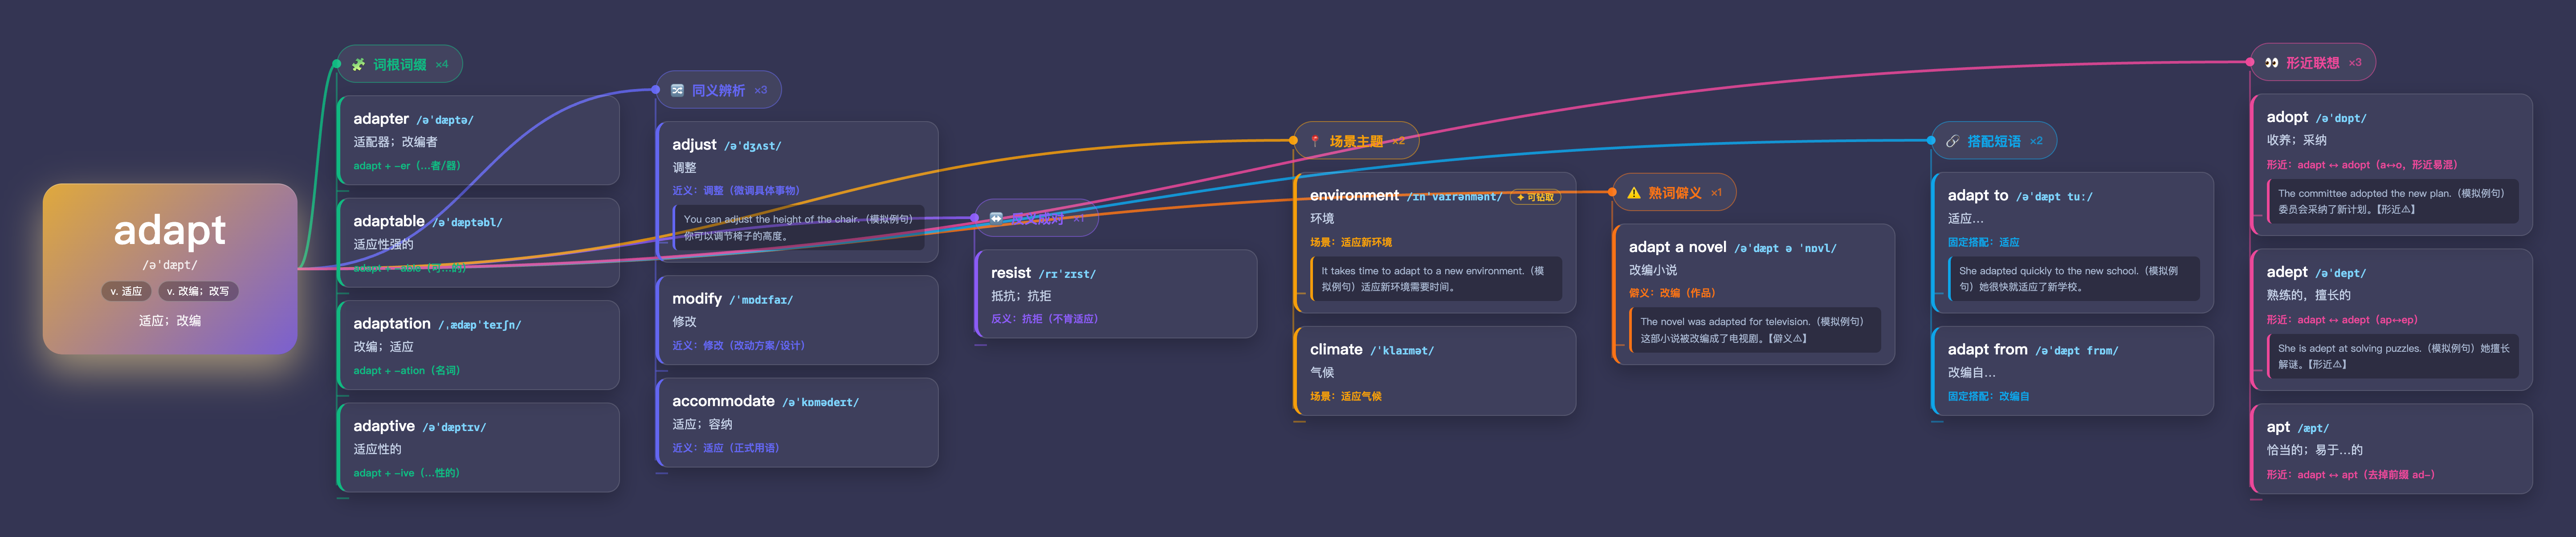Select the 'adapt to' phrase card heading
Viewport: 2576px width, 537px height.
[x=1977, y=196]
